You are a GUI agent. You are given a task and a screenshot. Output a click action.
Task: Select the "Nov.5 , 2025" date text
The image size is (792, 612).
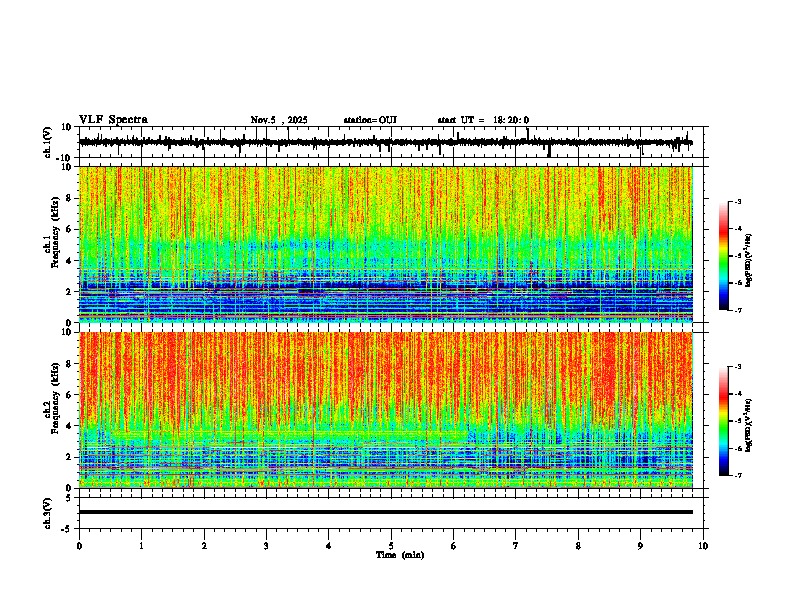click(x=279, y=120)
